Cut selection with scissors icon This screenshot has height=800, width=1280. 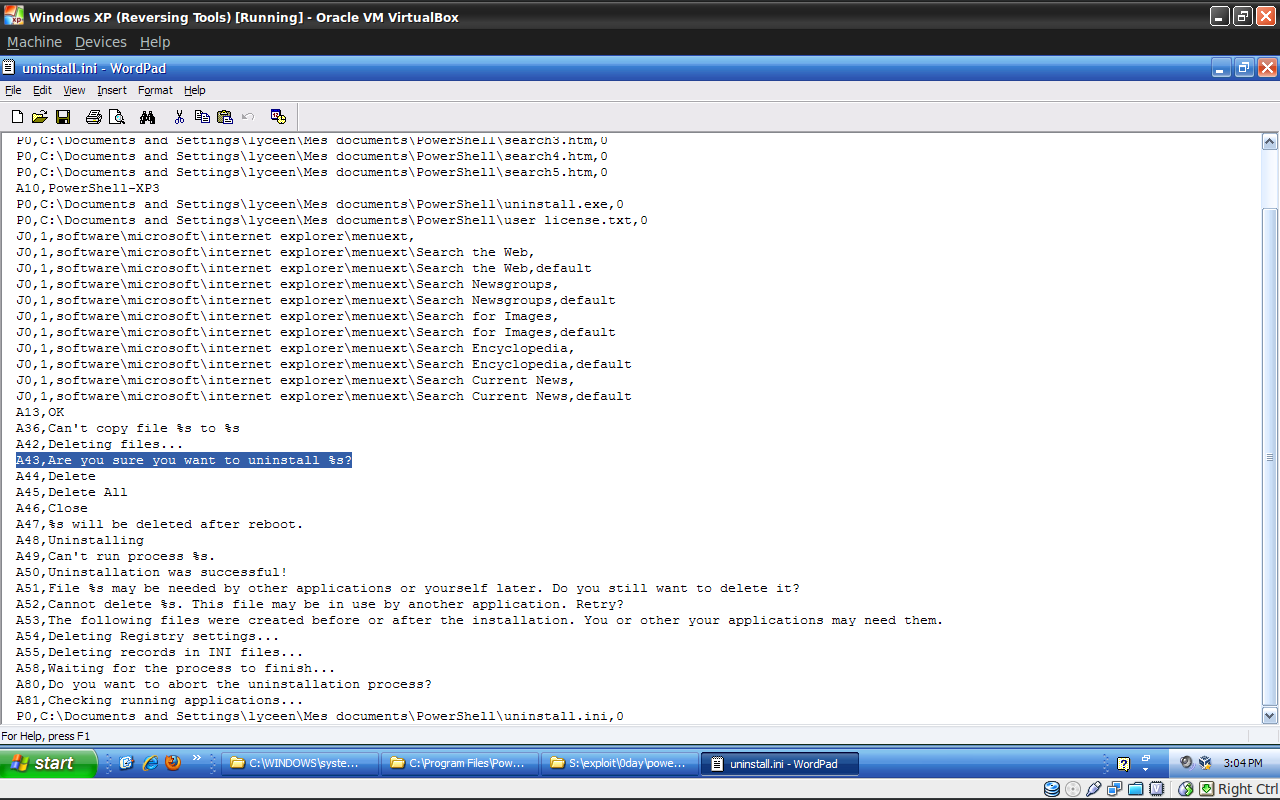(x=179, y=117)
